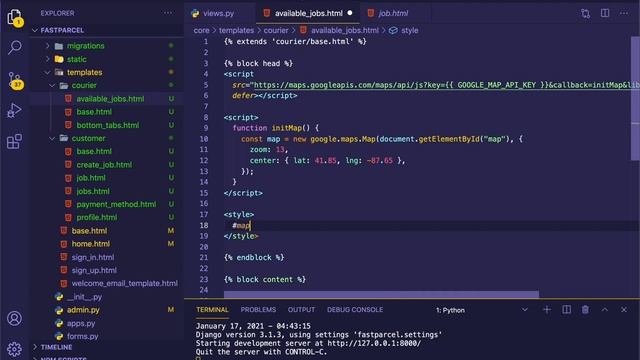Click the horizontal editor scrollbar
640x360 pixels.
tap(381, 294)
